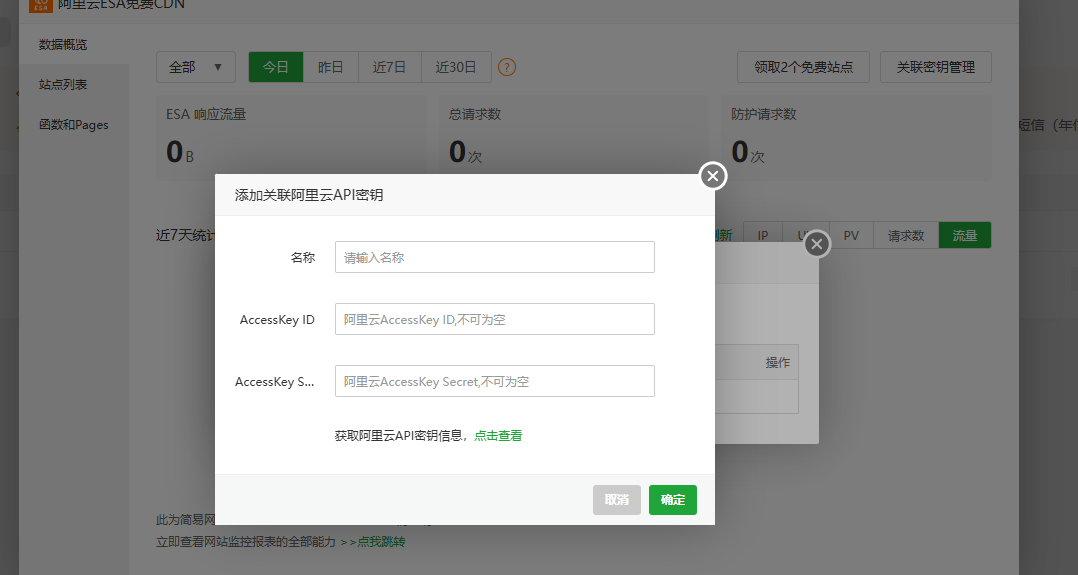Select the 今日 time range tab

pos(276,67)
